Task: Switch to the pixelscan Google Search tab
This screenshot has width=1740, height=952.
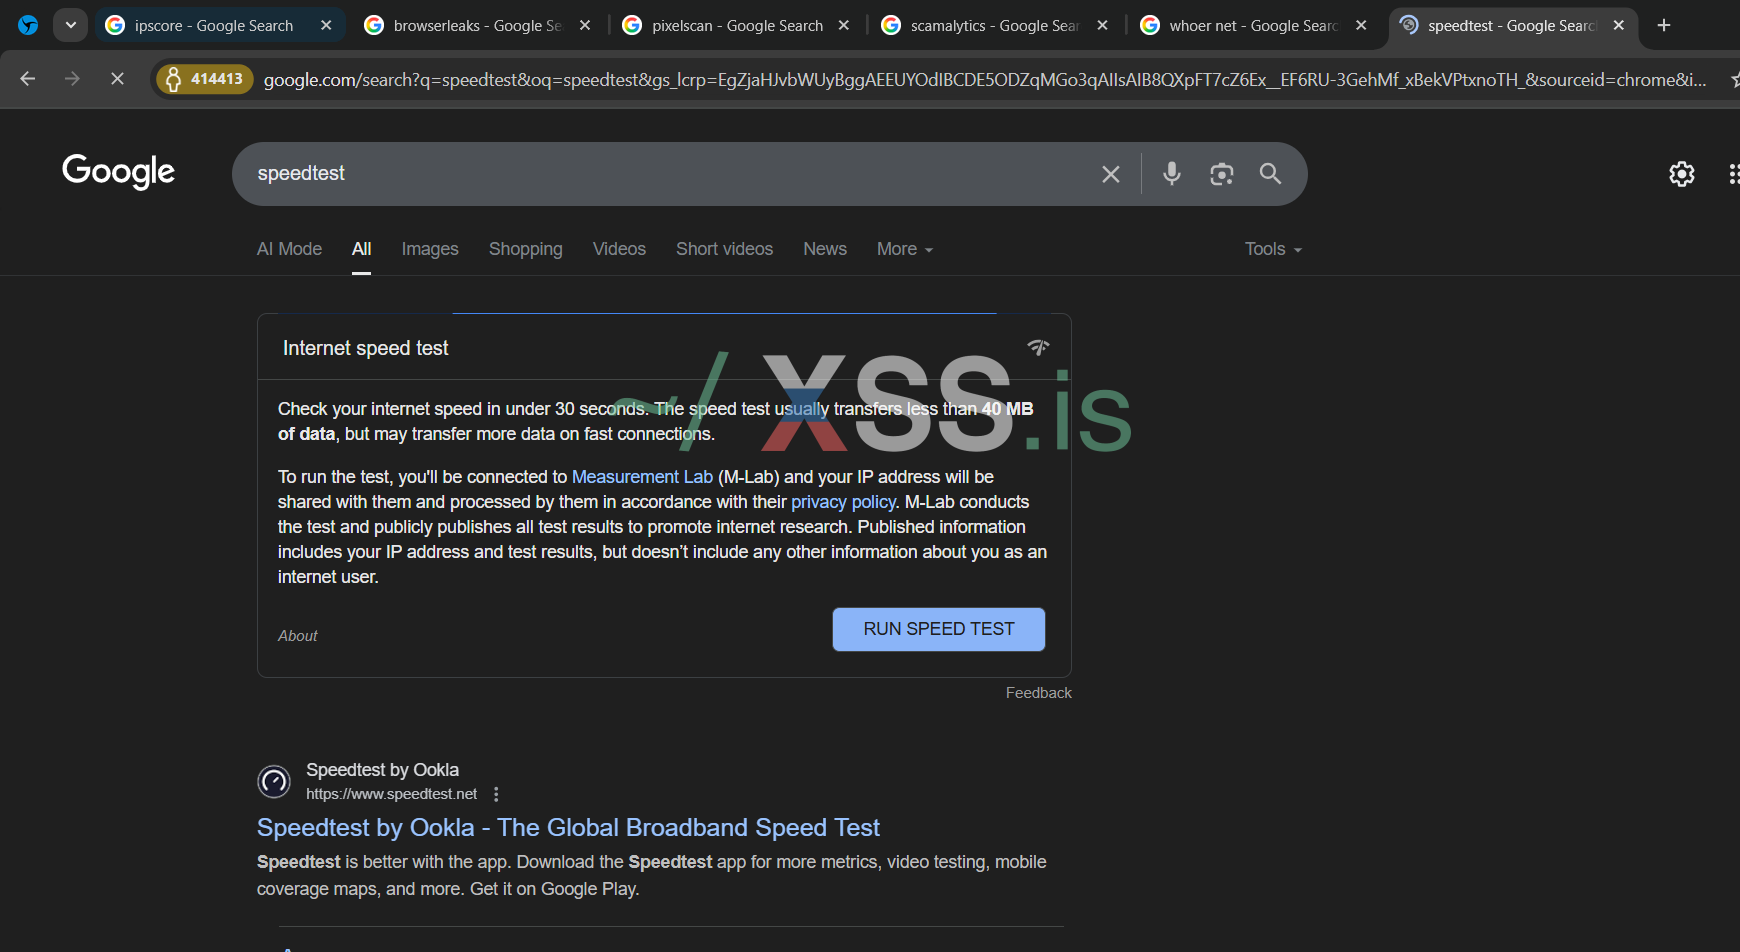Action: tap(737, 25)
